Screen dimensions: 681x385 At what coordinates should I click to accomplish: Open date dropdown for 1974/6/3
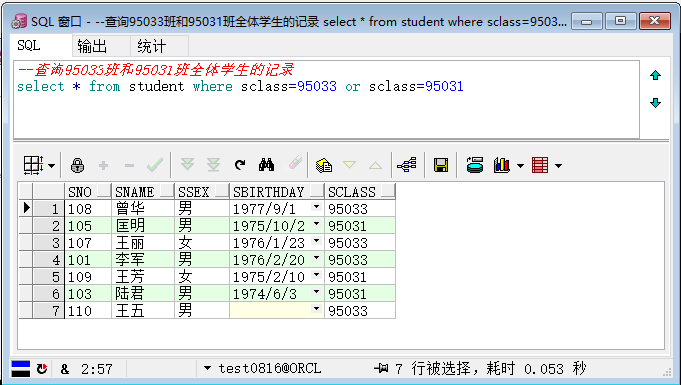pos(316,292)
